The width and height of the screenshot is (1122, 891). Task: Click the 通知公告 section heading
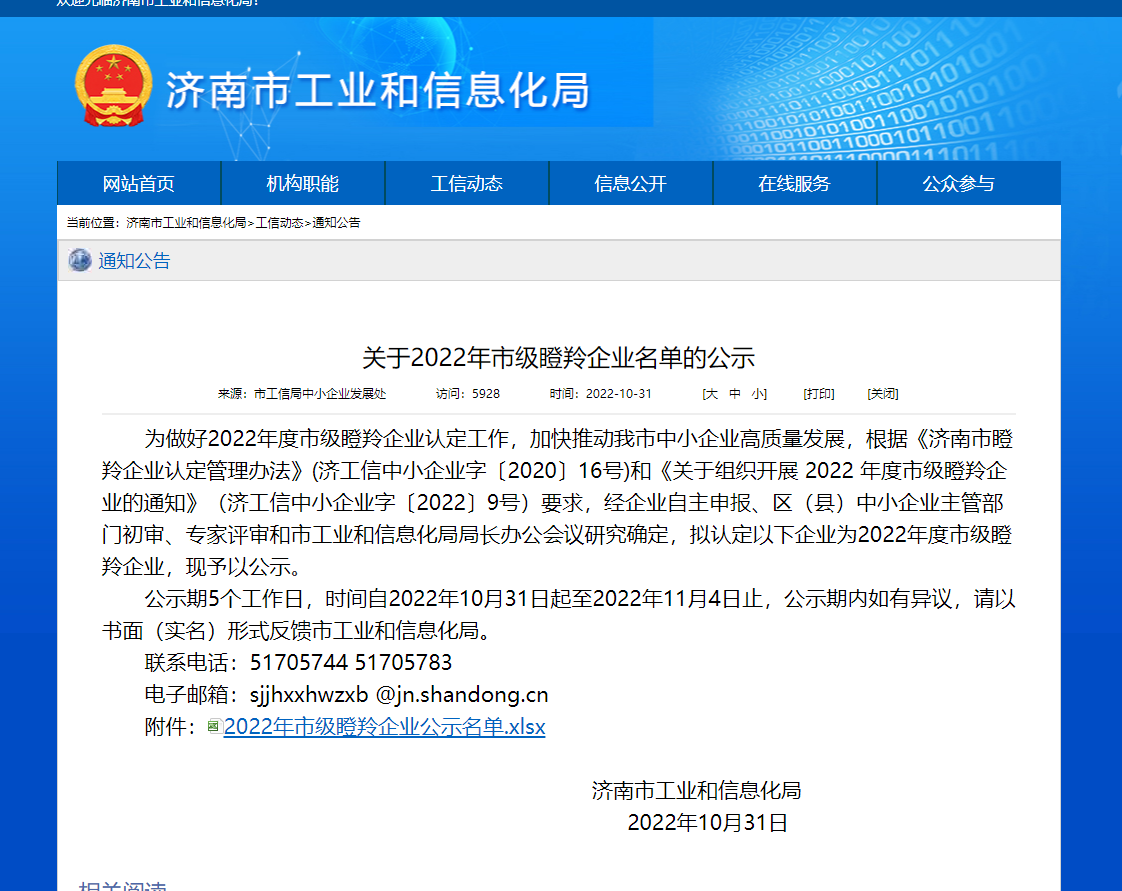pyautogui.click(x=135, y=261)
